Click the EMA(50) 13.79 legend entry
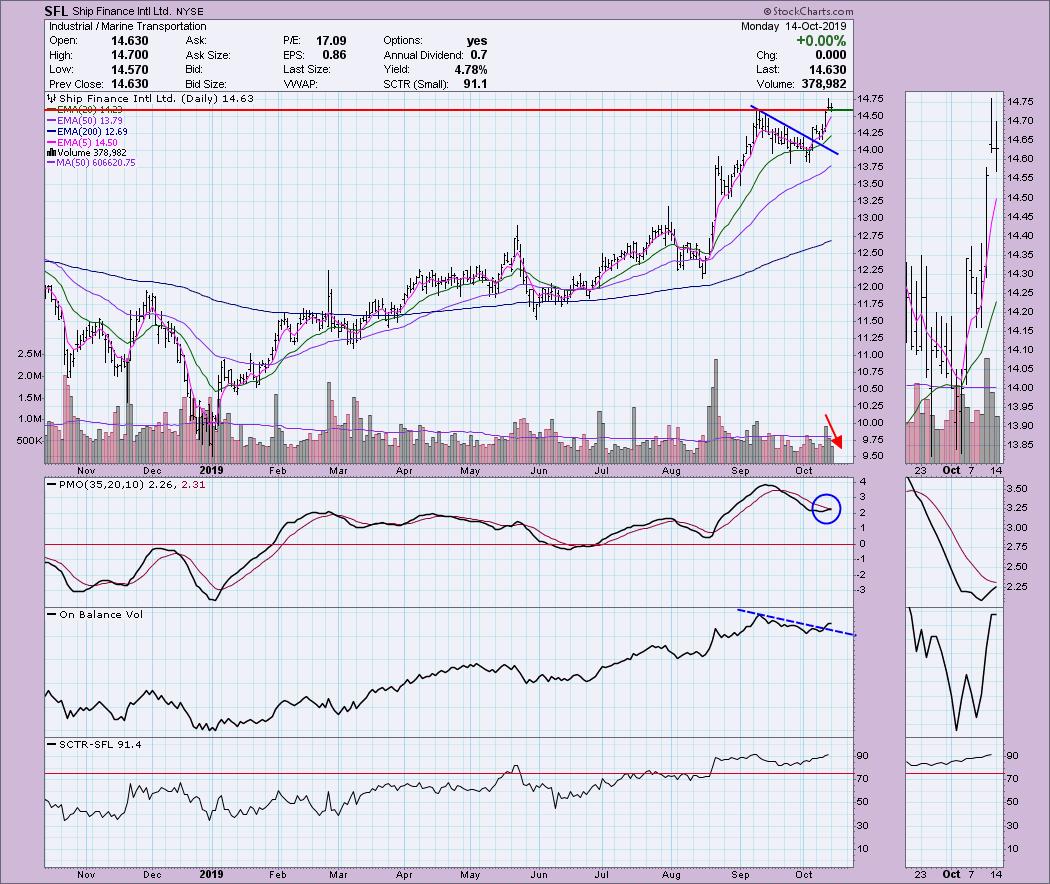 pyautogui.click(x=85, y=121)
